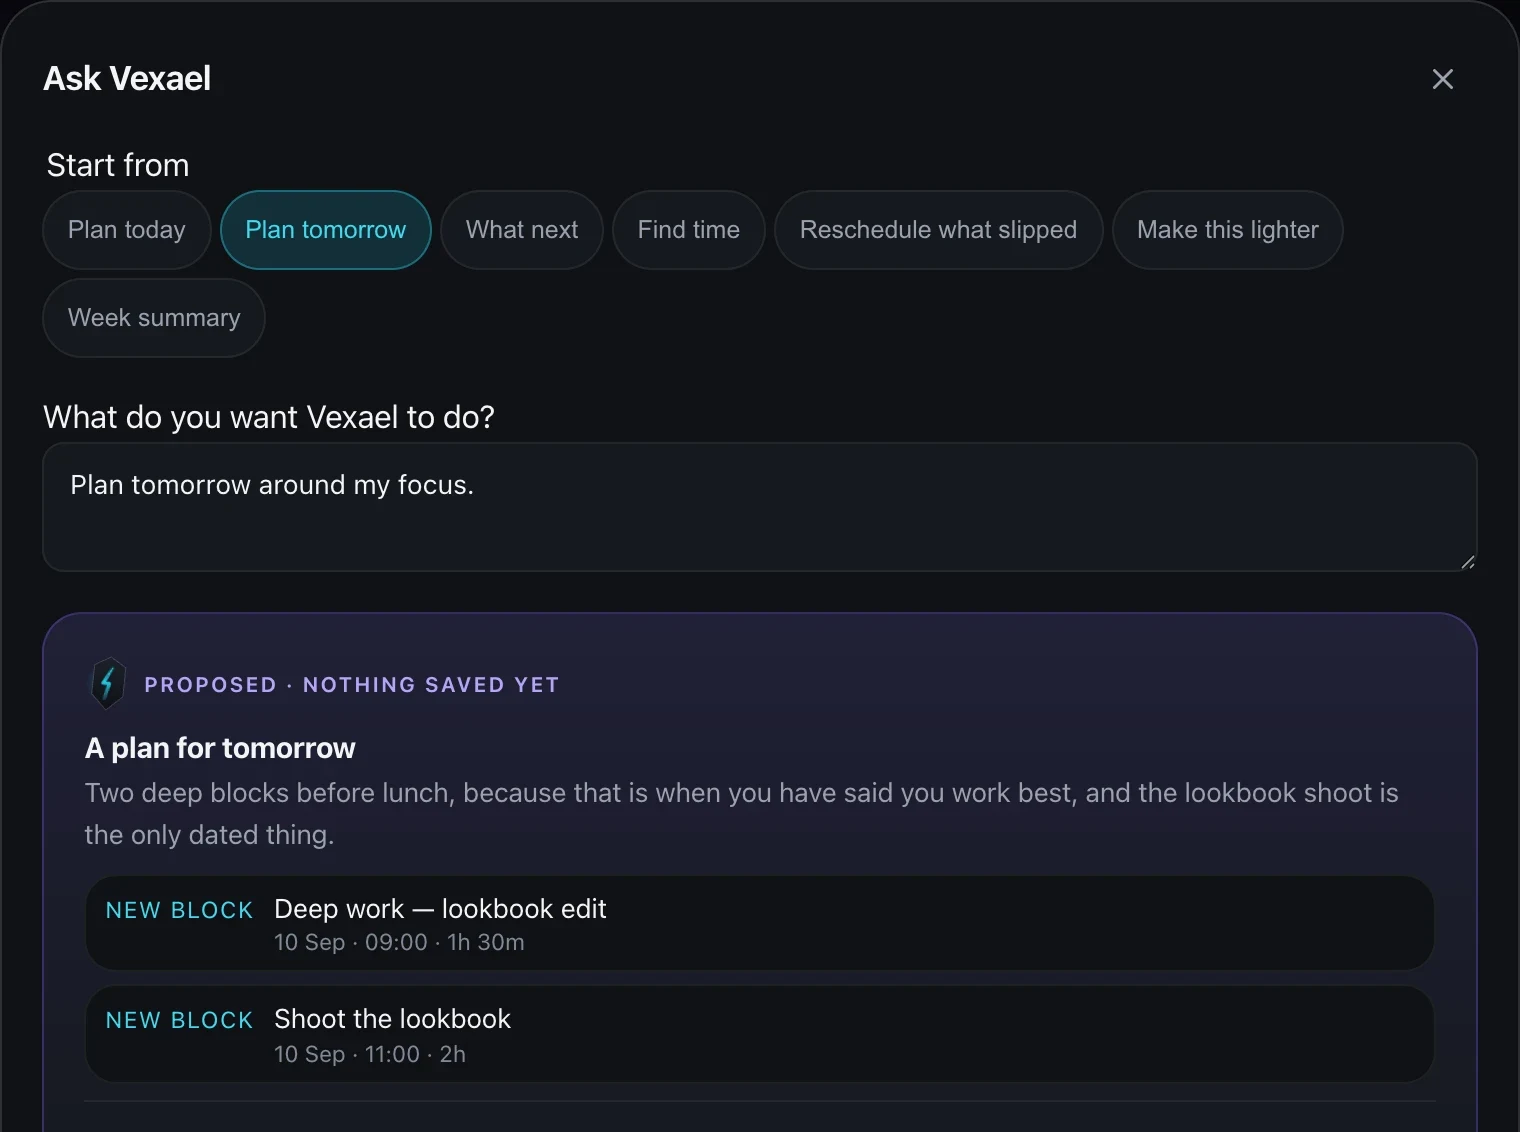Screen dimensions: 1520x1132
Task: Click the plan explanation paragraph
Action: pos(741,814)
